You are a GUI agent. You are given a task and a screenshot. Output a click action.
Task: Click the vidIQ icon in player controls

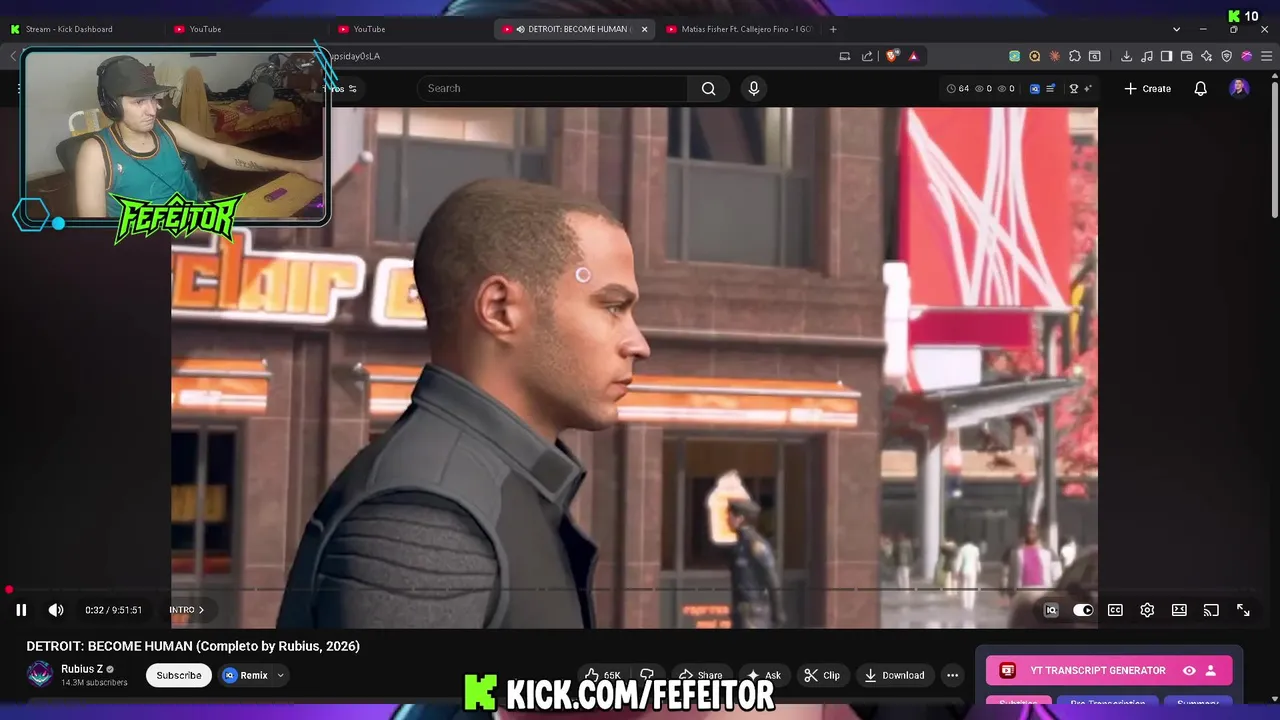pos(1051,610)
